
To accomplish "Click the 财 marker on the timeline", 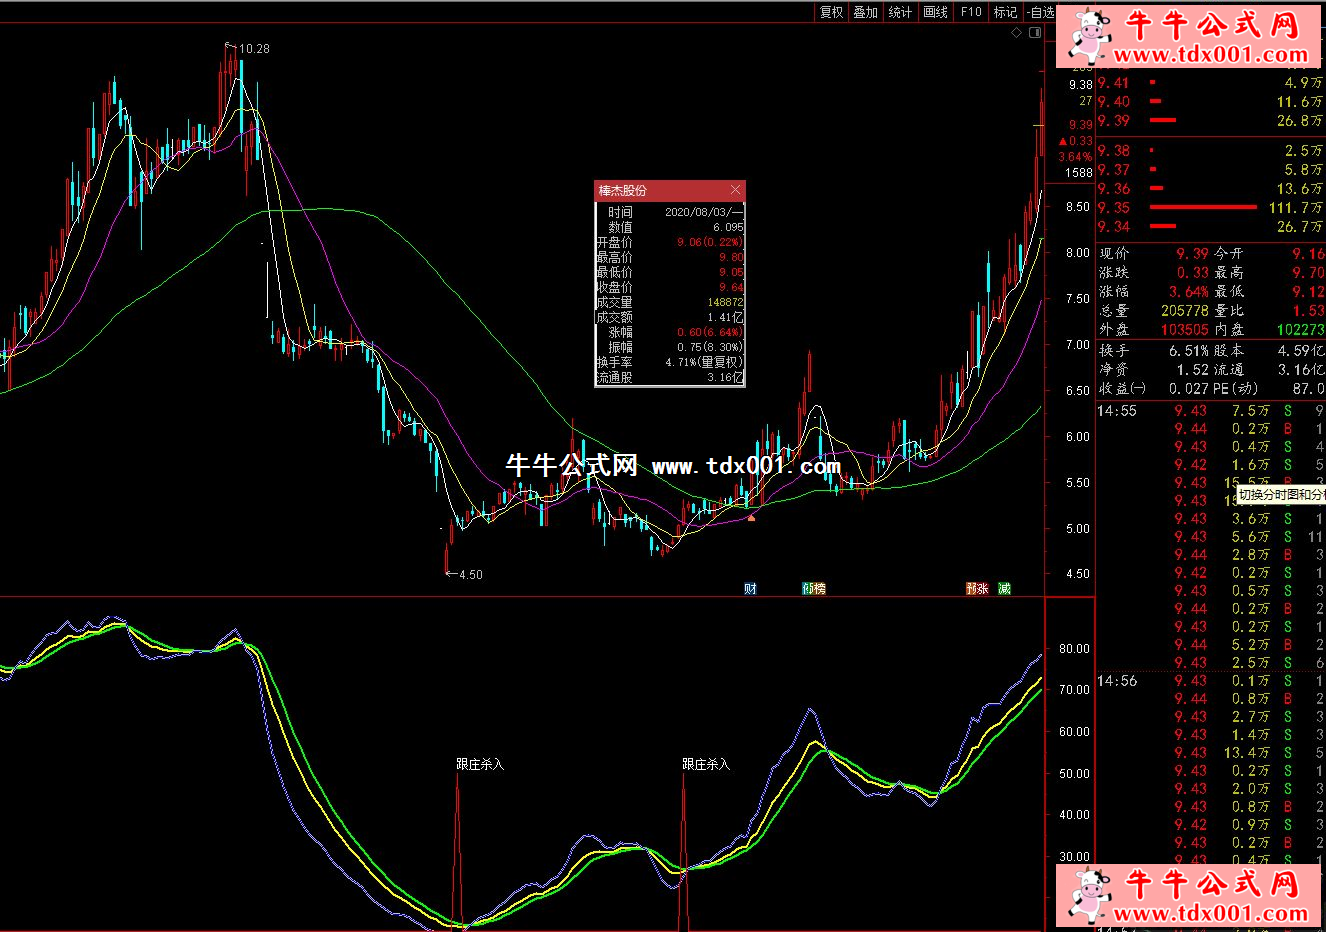I will (x=750, y=588).
